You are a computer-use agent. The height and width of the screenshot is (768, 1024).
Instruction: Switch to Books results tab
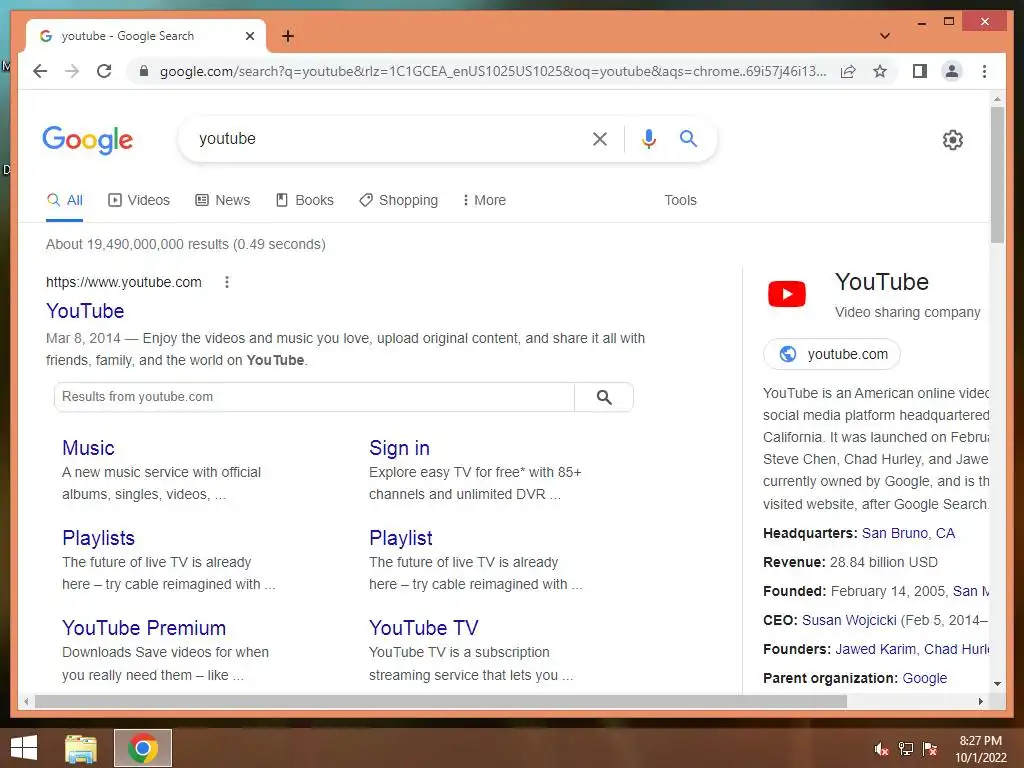[x=304, y=200]
